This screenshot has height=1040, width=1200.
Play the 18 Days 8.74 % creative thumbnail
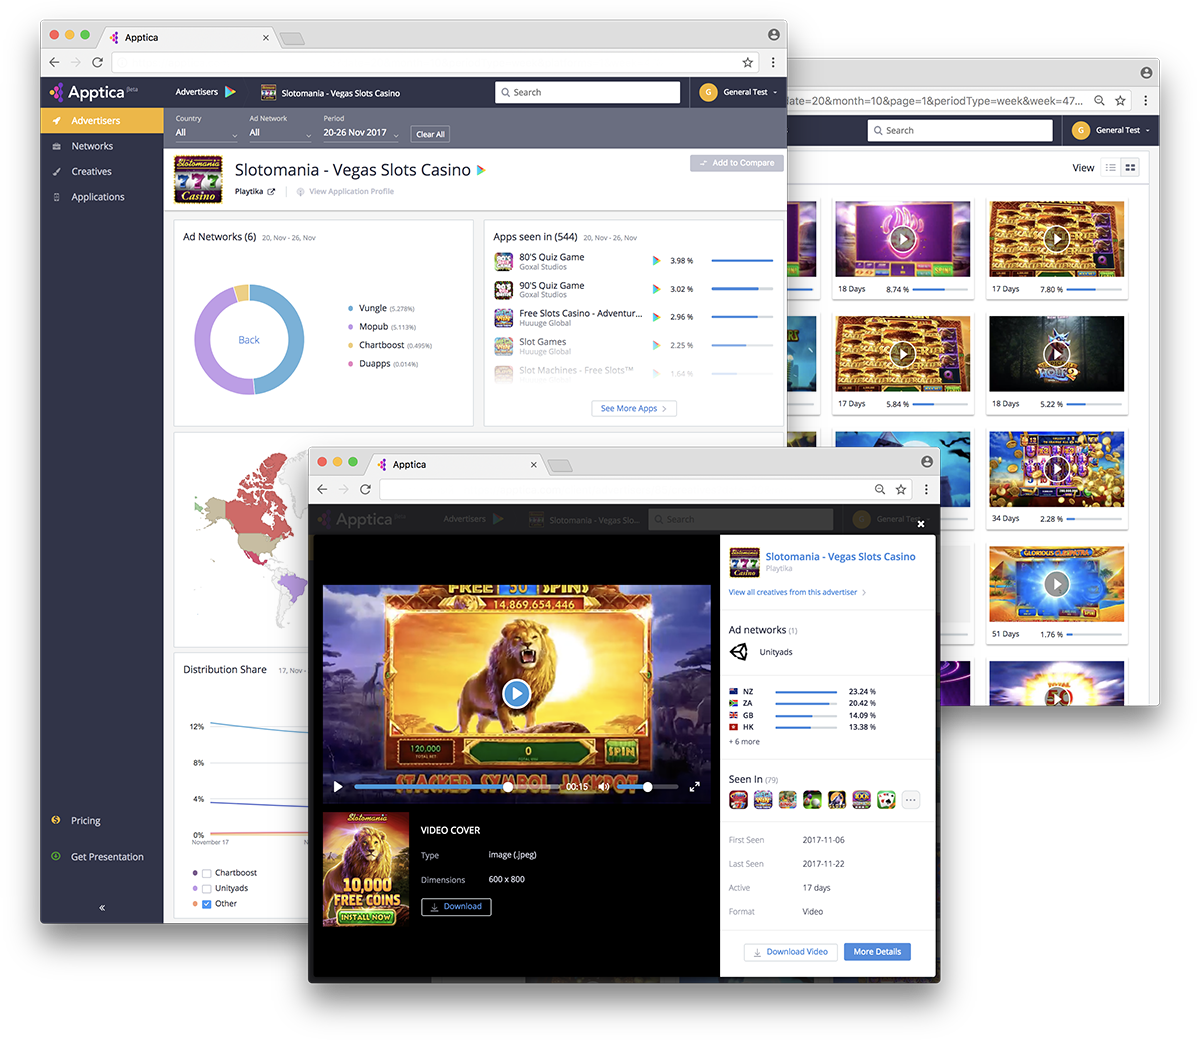point(902,239)
